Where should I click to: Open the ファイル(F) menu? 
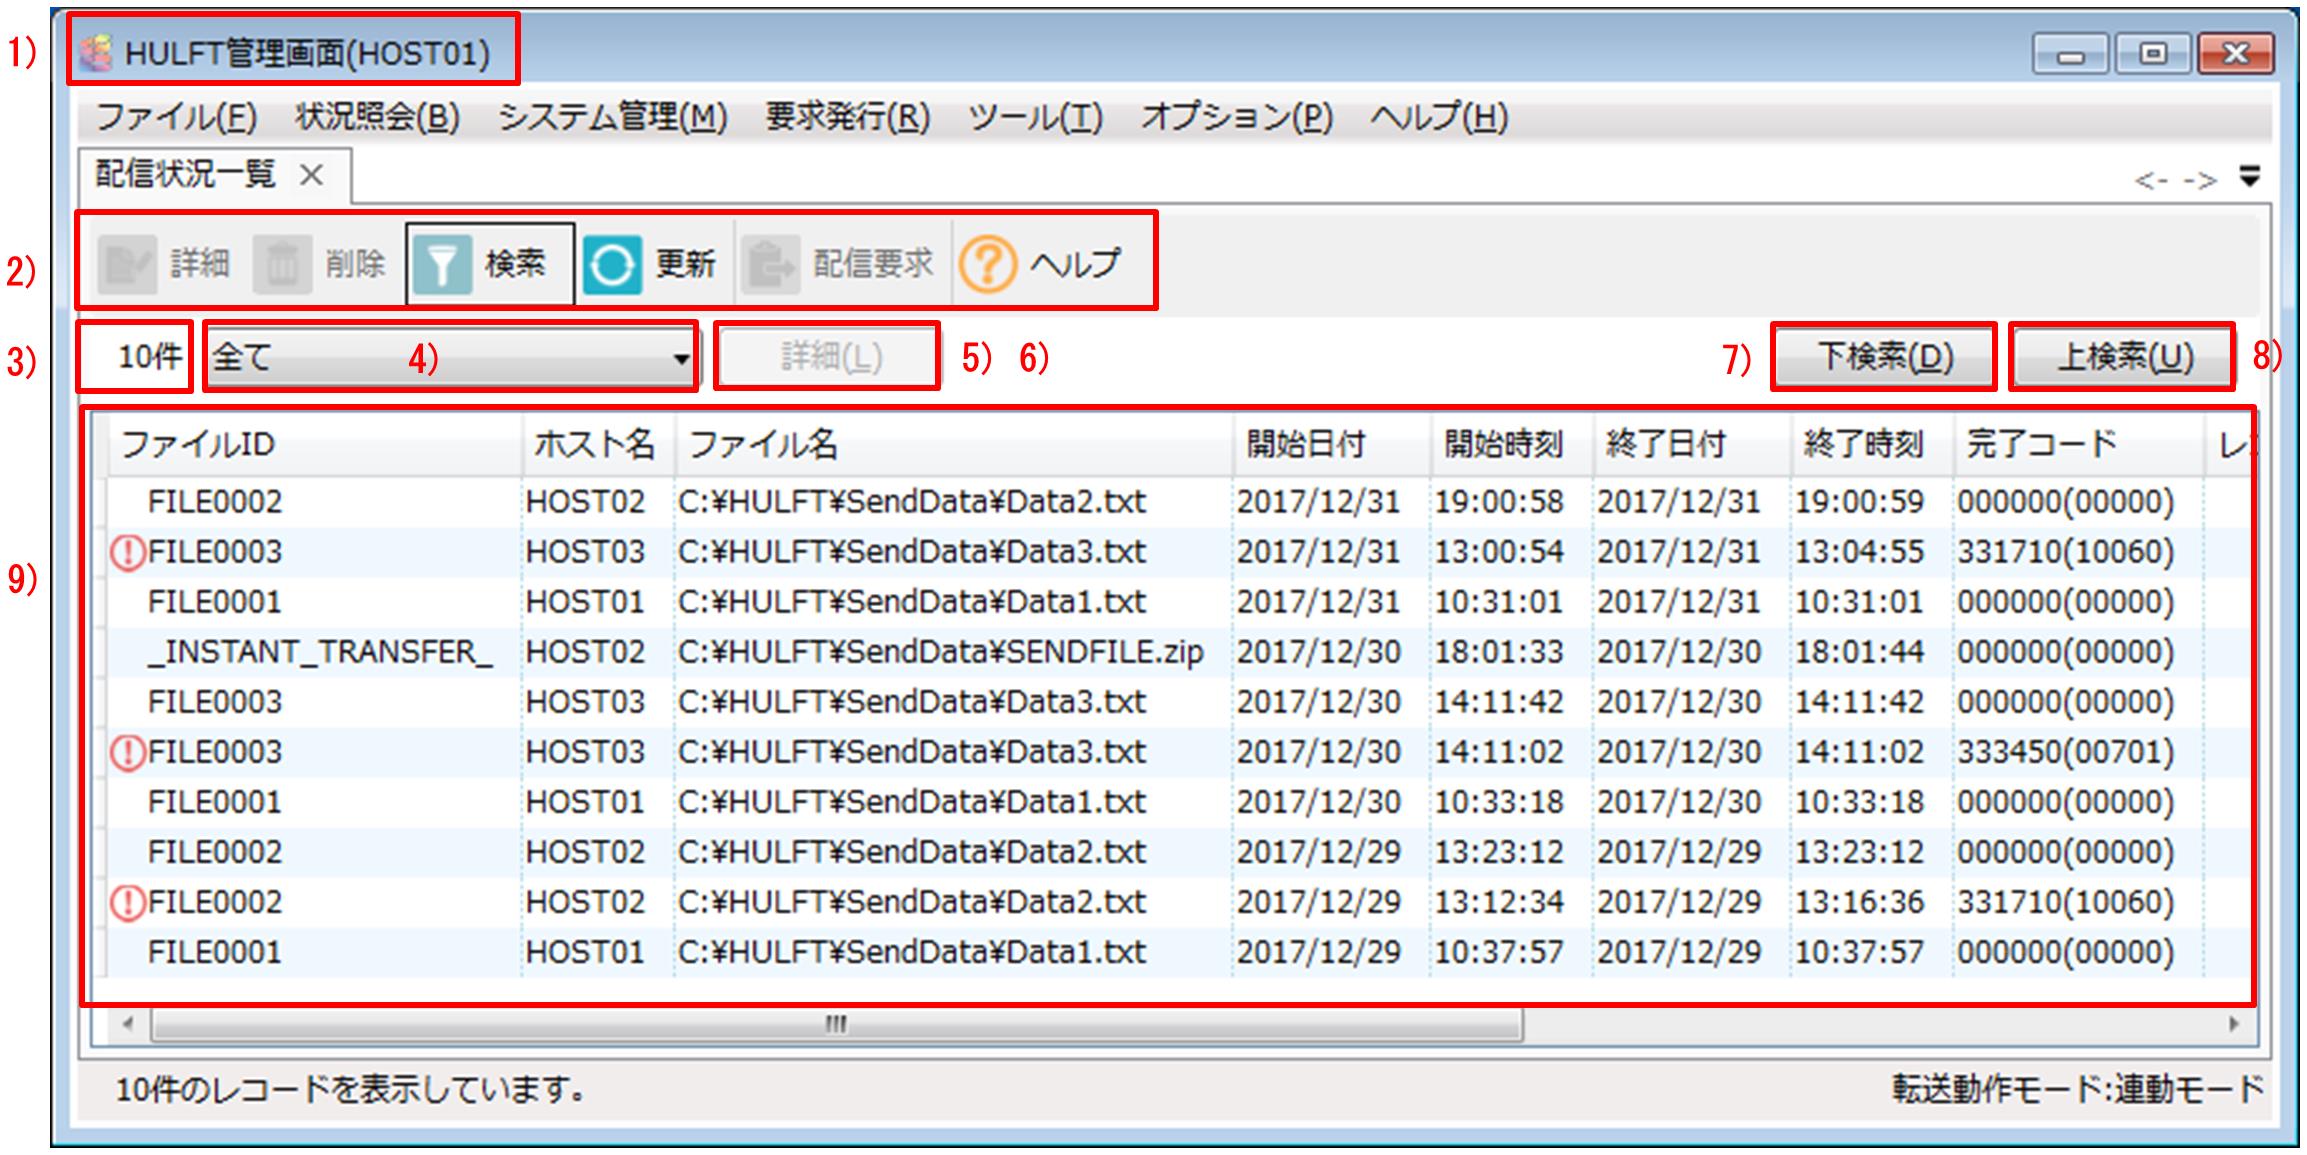tap(176, 118)
